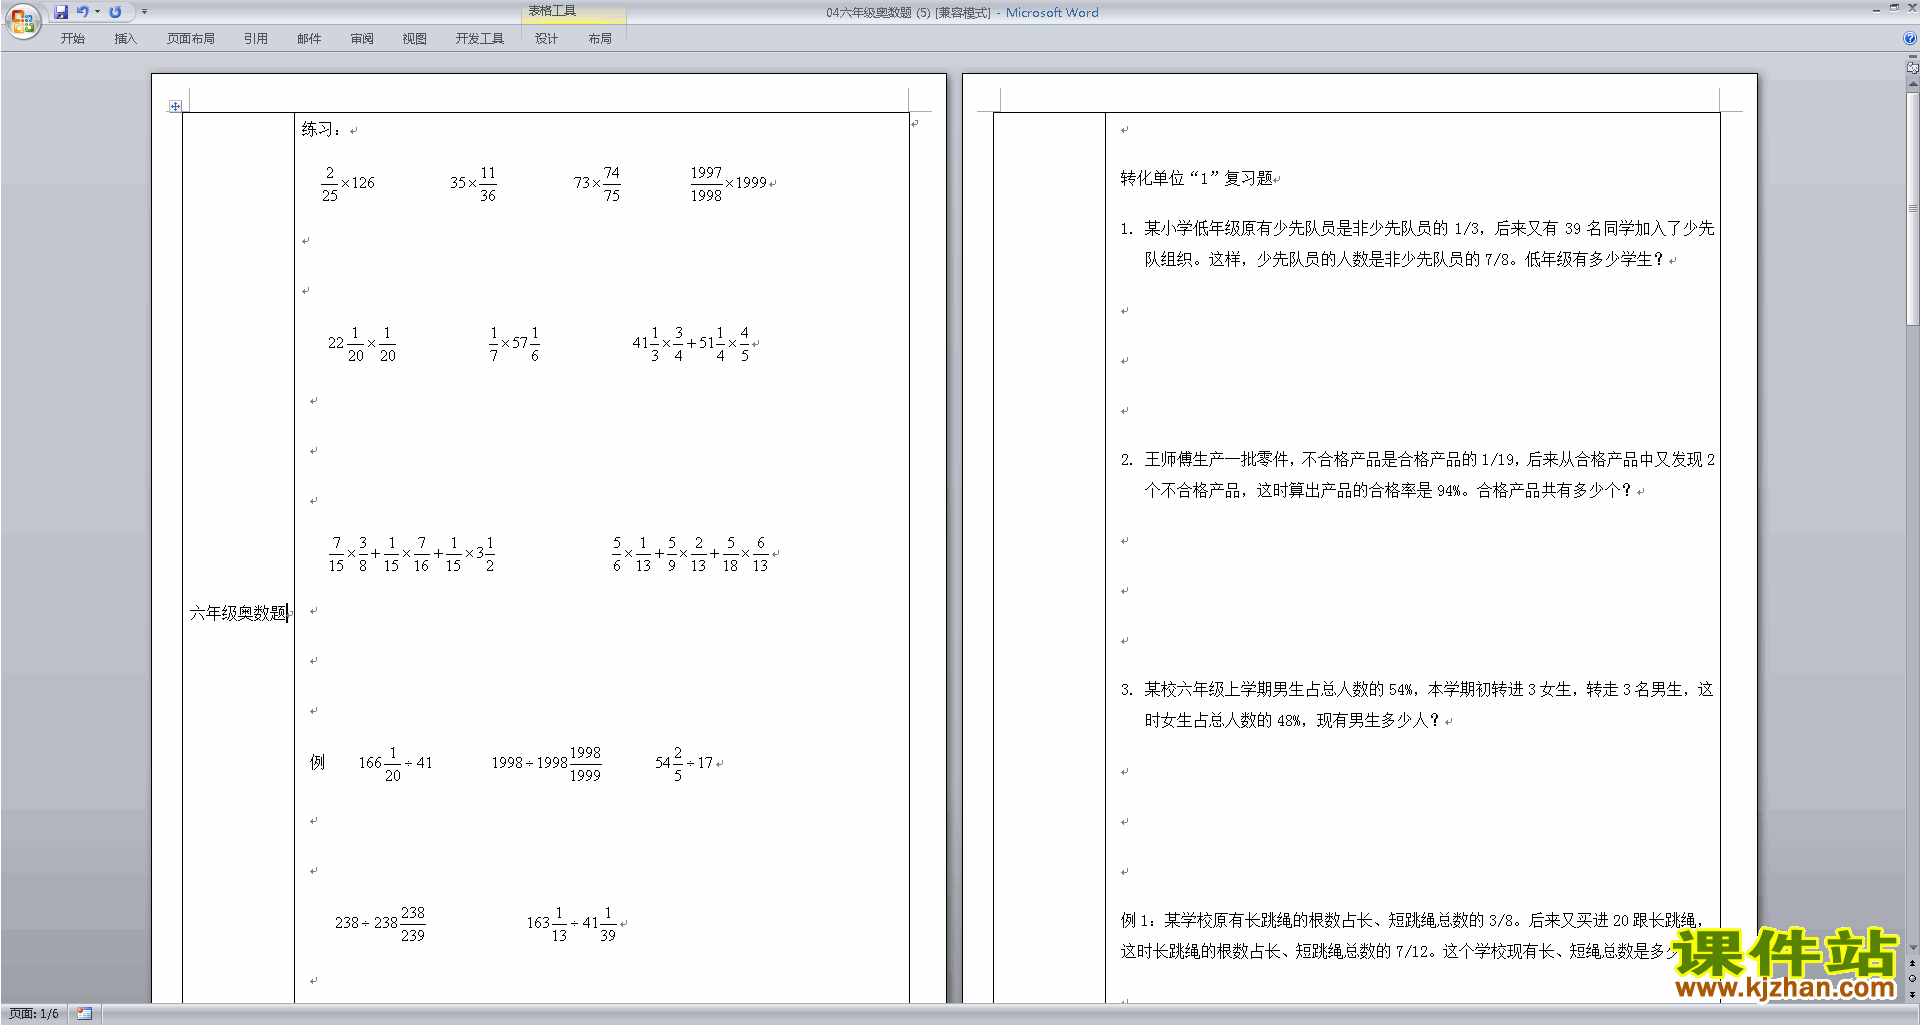The height and width of the screenshot is (1025, 1920).
Task: Click the expression 73×74/75
Action: click(x=597, y=184)
